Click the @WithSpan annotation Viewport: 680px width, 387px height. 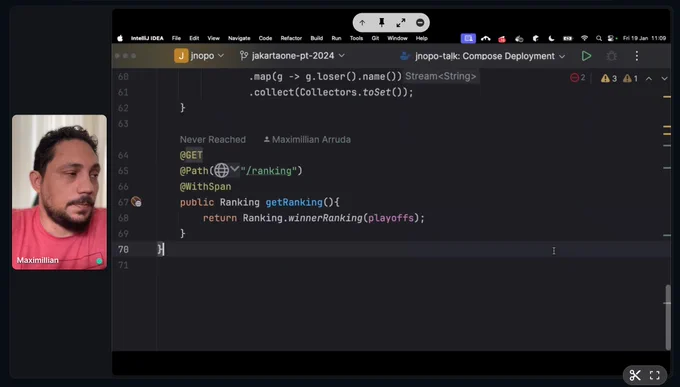coord(206,187)
